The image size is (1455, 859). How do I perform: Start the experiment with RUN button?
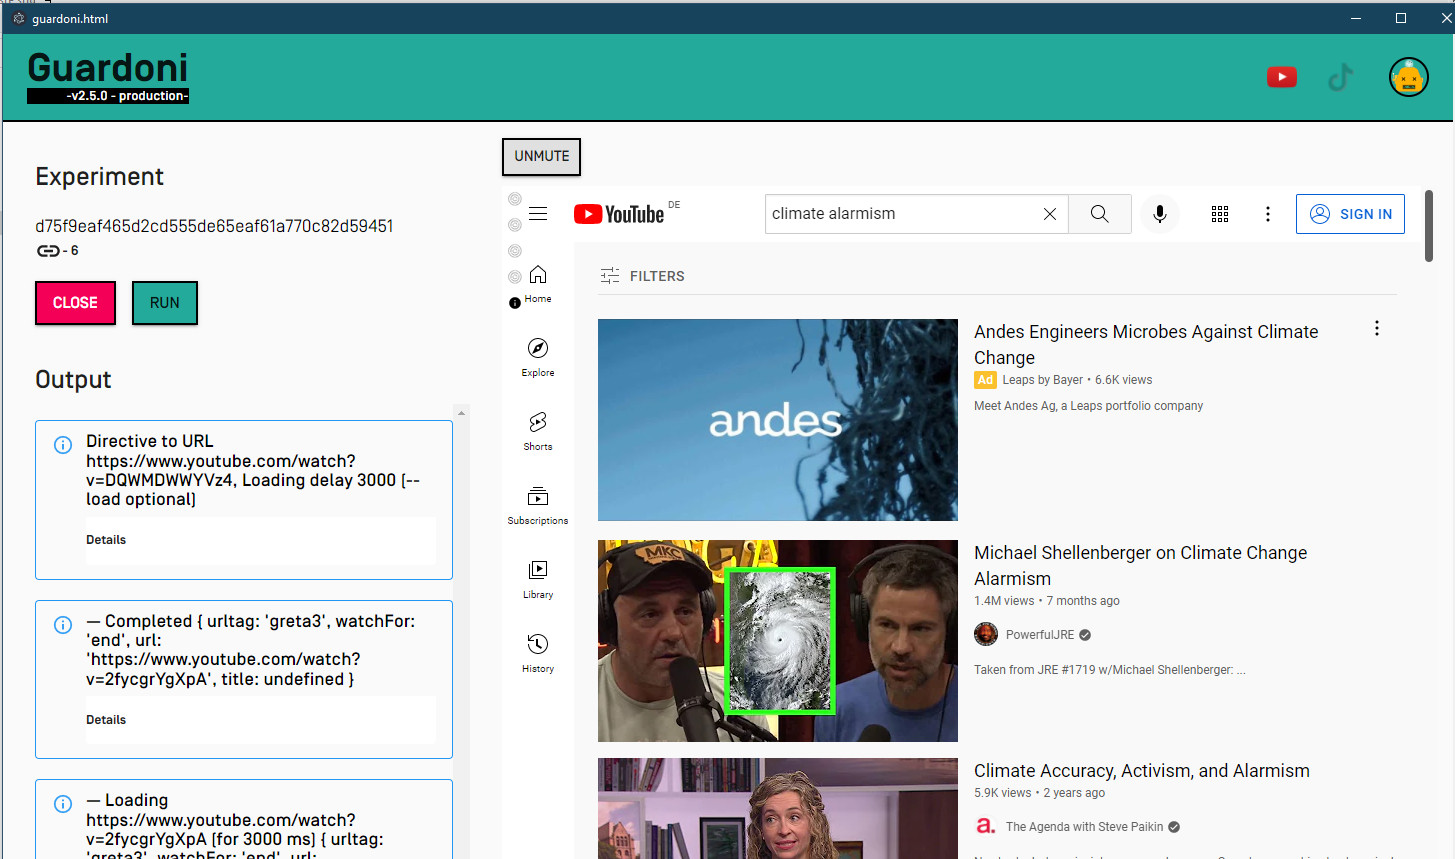[x=165, y=303]
